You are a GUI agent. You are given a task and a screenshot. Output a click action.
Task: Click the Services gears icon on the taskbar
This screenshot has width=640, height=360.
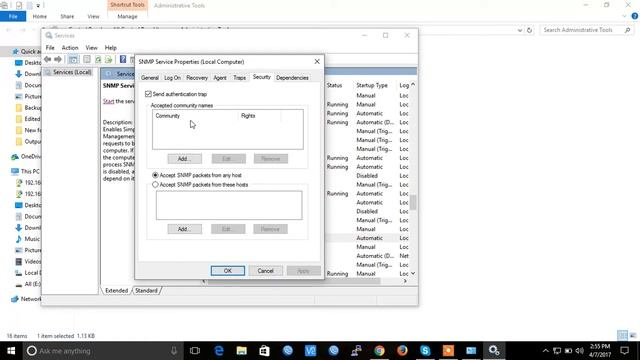coord(494,351)
